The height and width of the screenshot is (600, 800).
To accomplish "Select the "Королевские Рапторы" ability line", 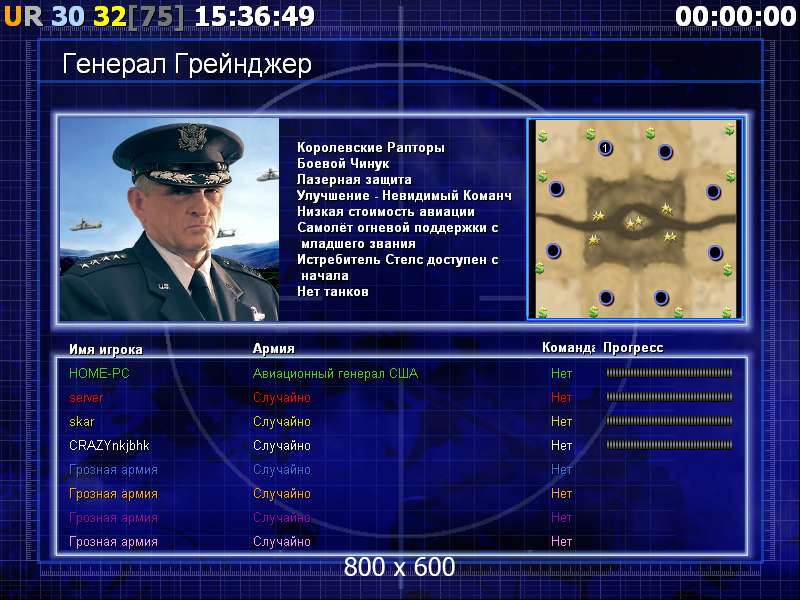I will (x=371, y=148).
